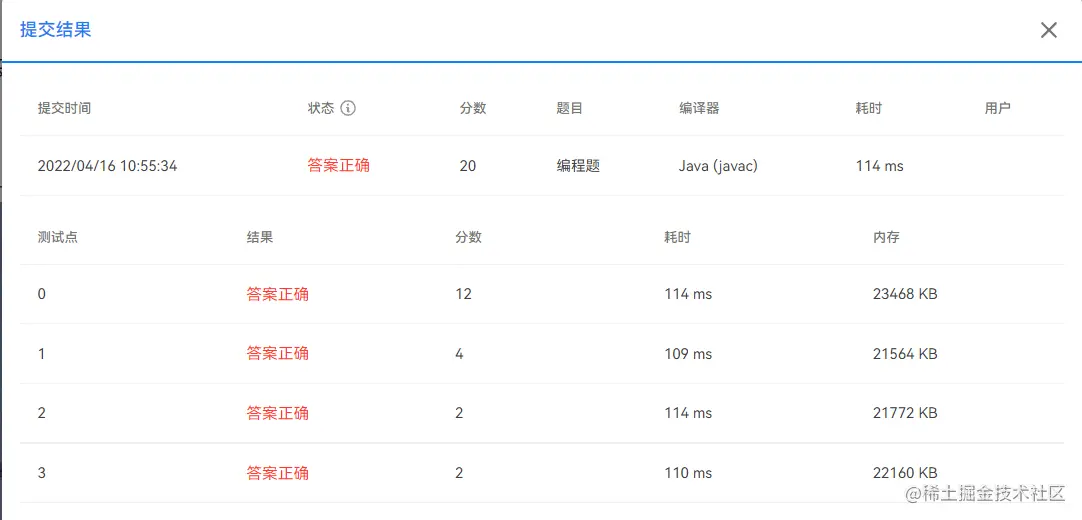
Task: Click the score 12 for test point 0
Action: click(463, 294)
